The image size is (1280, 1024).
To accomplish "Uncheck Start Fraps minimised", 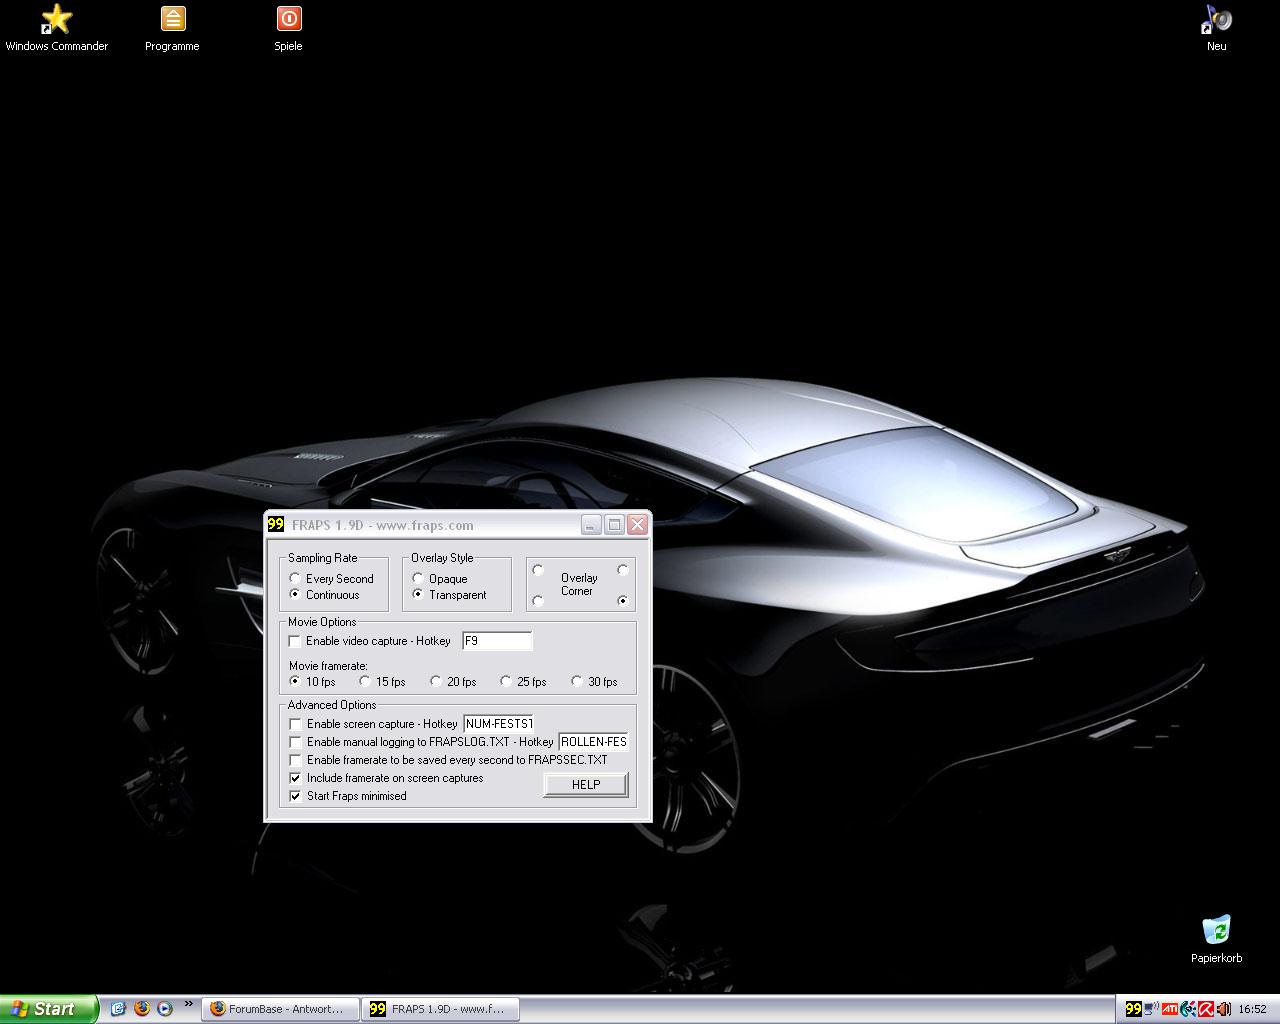I will point(295,796).
